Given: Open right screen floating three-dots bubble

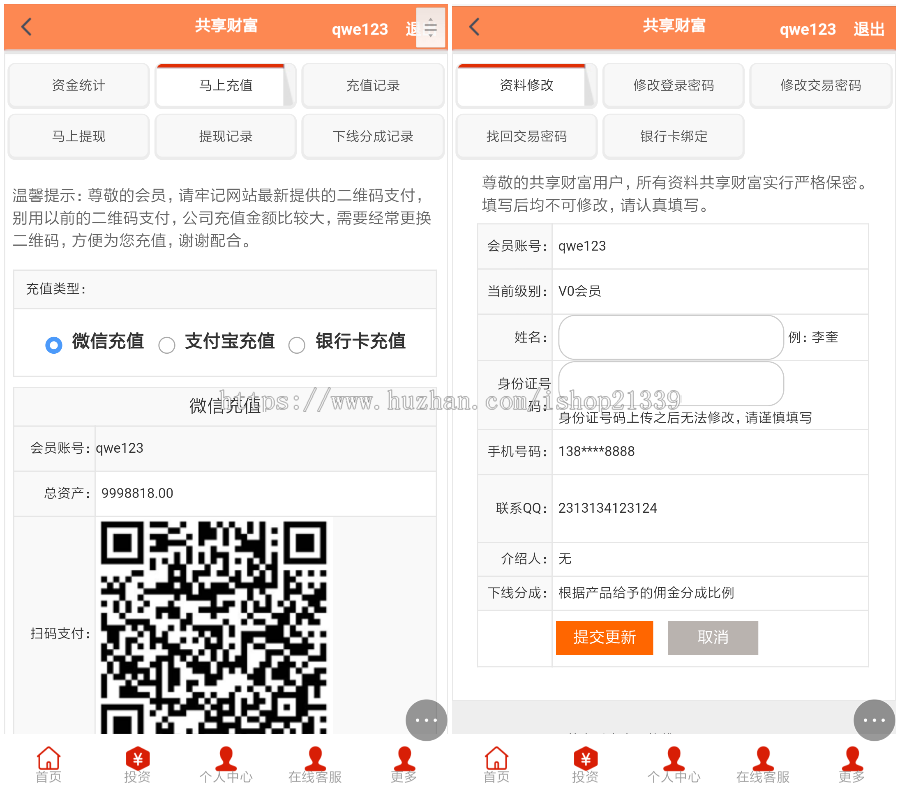Looking at the screenshot, I should point(874,720).
